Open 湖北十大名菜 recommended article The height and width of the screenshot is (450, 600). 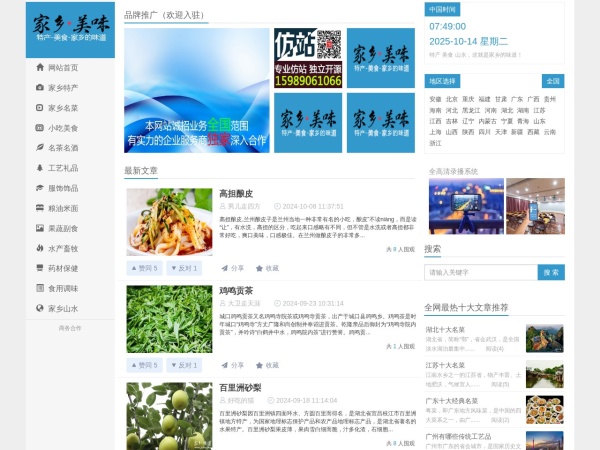(x=445, y=329)
